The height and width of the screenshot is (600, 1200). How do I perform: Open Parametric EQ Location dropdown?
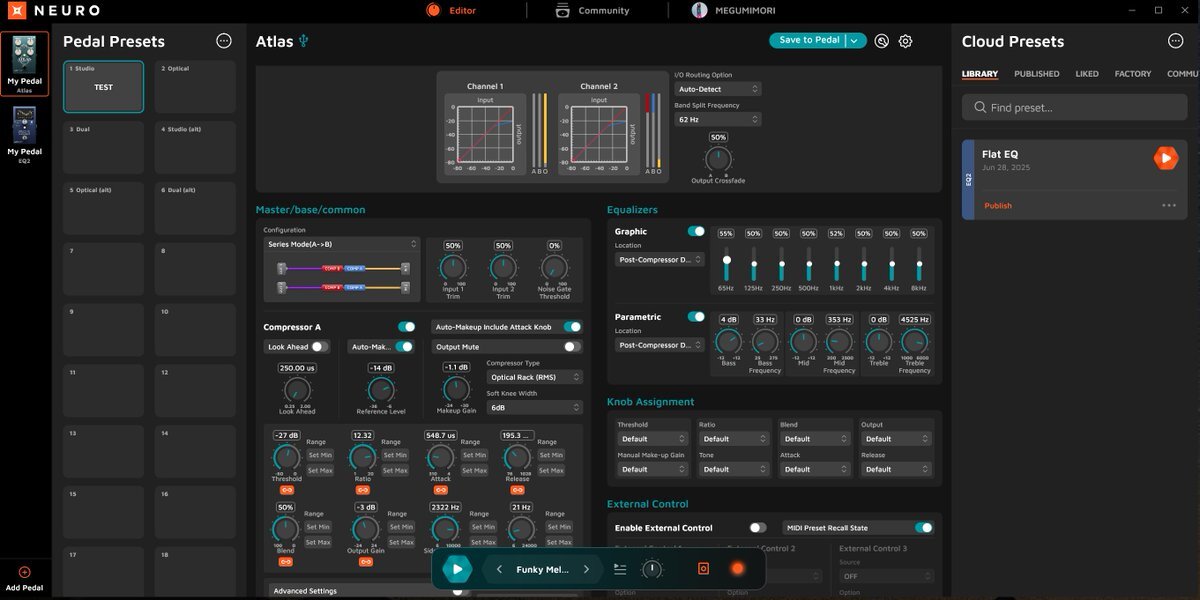tap(659, 345)
